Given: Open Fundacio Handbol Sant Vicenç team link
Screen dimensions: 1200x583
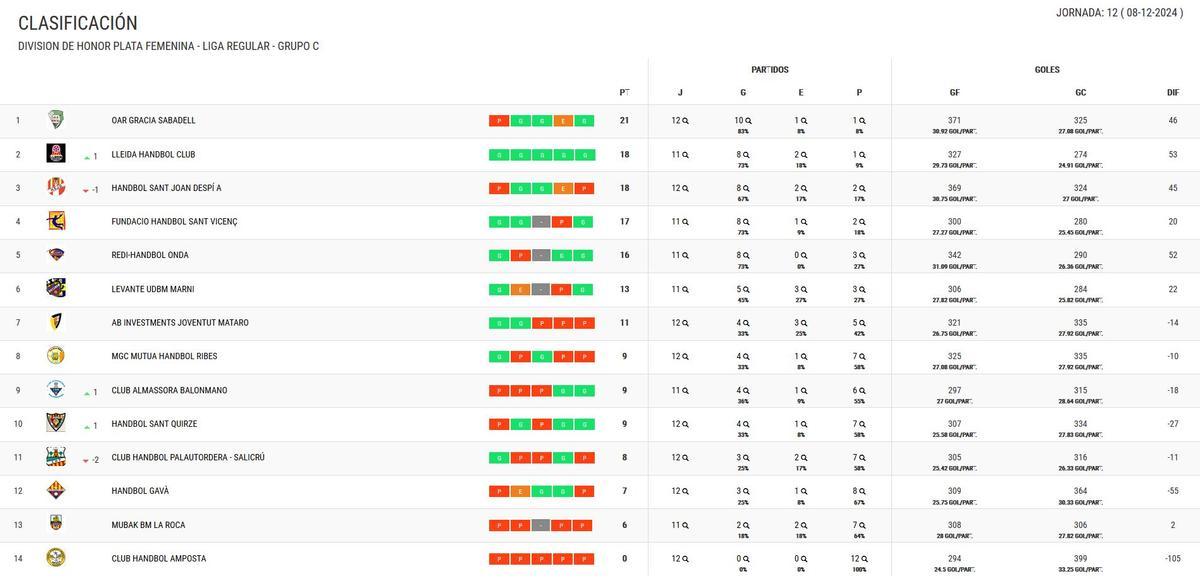Looking at the screenshot, I should [174, 222].
